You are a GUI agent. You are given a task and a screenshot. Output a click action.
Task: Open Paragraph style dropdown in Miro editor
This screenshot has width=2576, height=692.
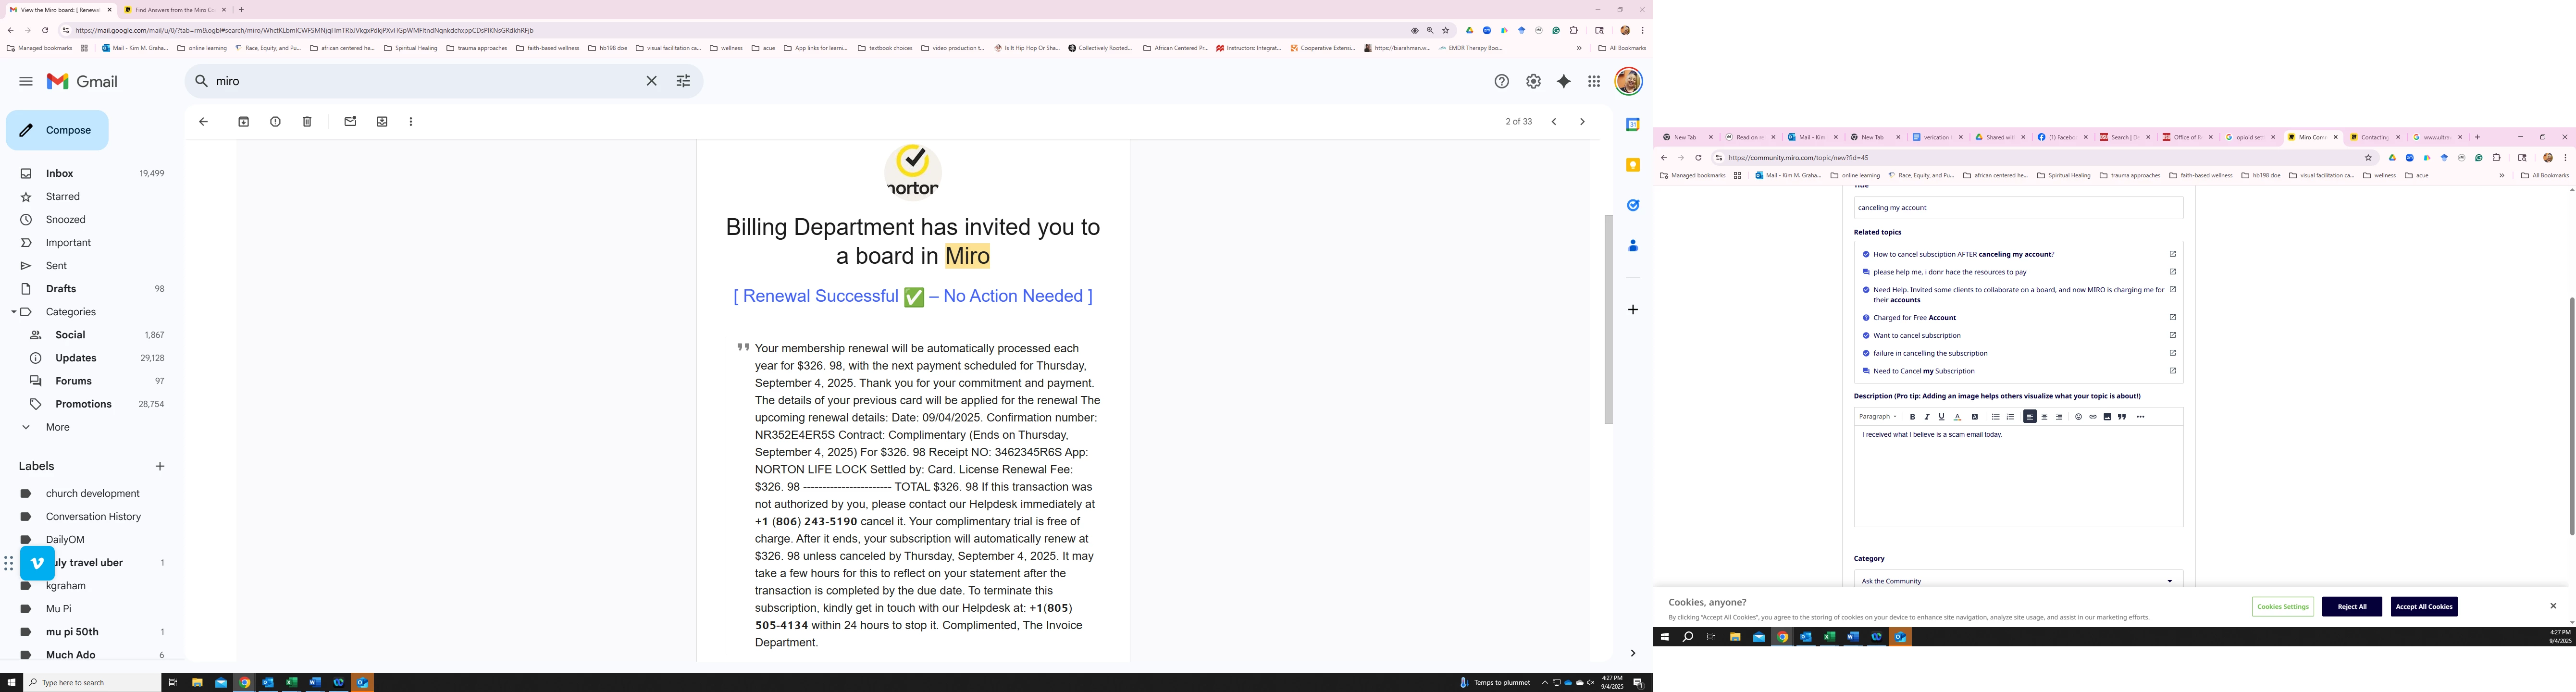[x=1877, y=417]
